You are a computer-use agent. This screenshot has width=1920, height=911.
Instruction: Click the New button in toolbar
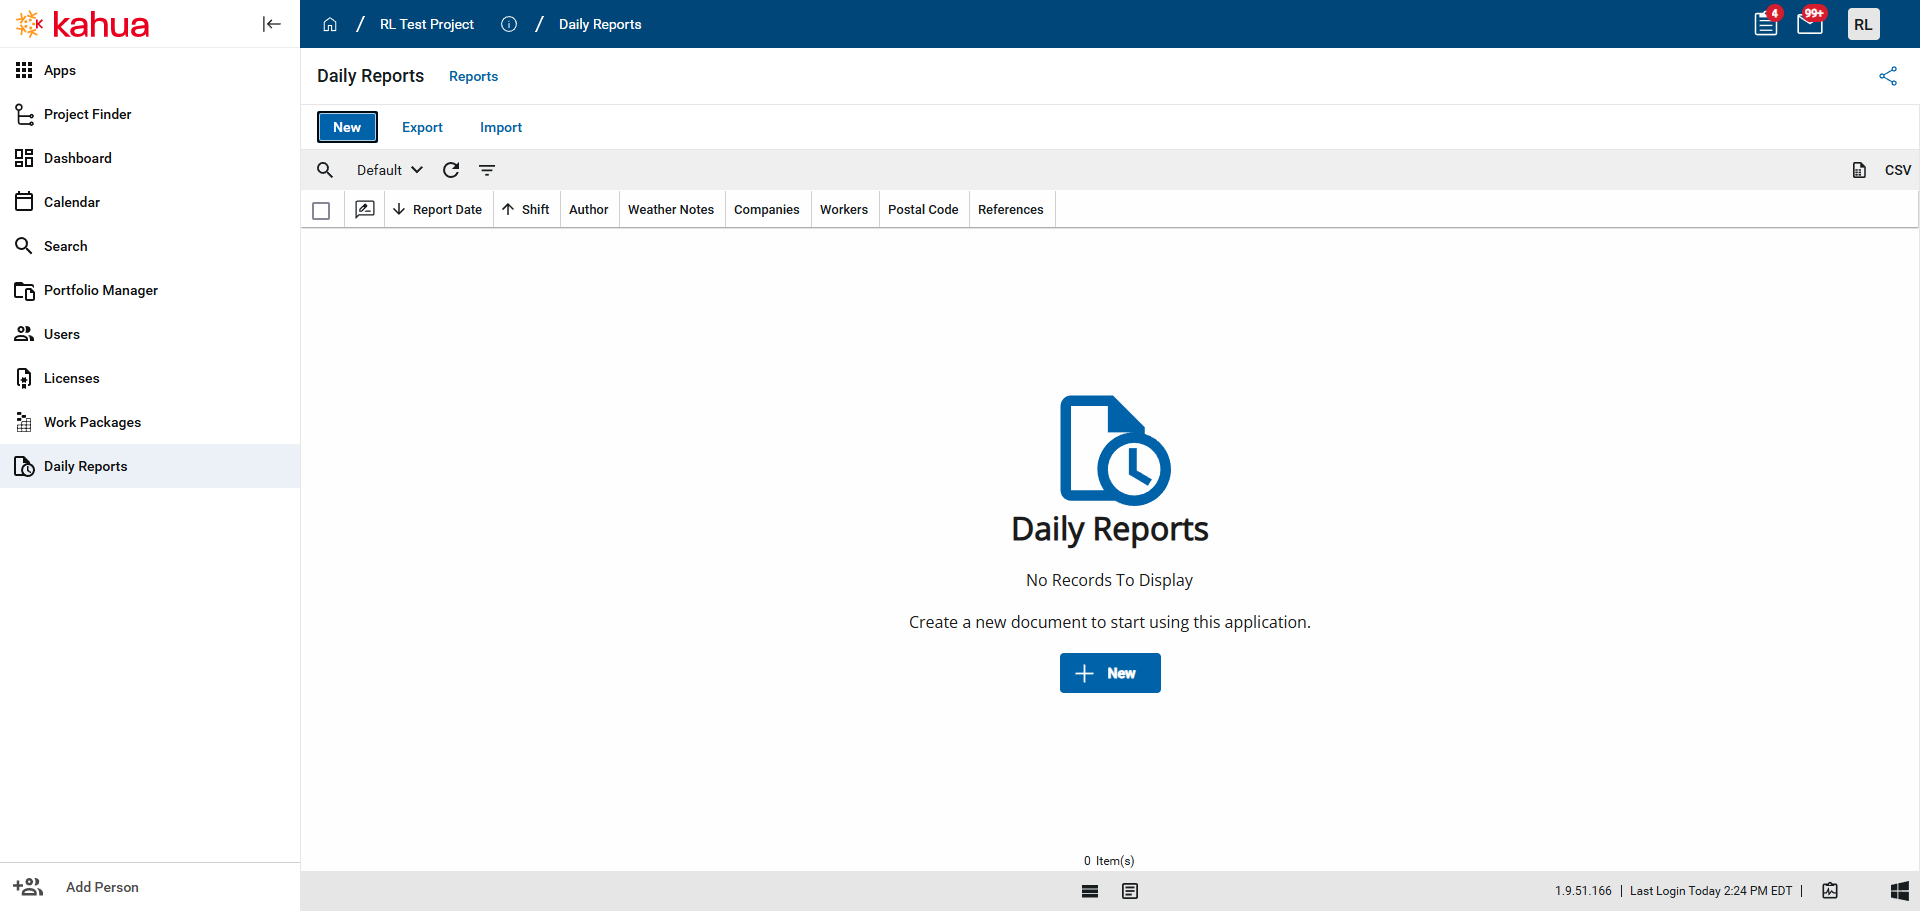pos(347,127)
